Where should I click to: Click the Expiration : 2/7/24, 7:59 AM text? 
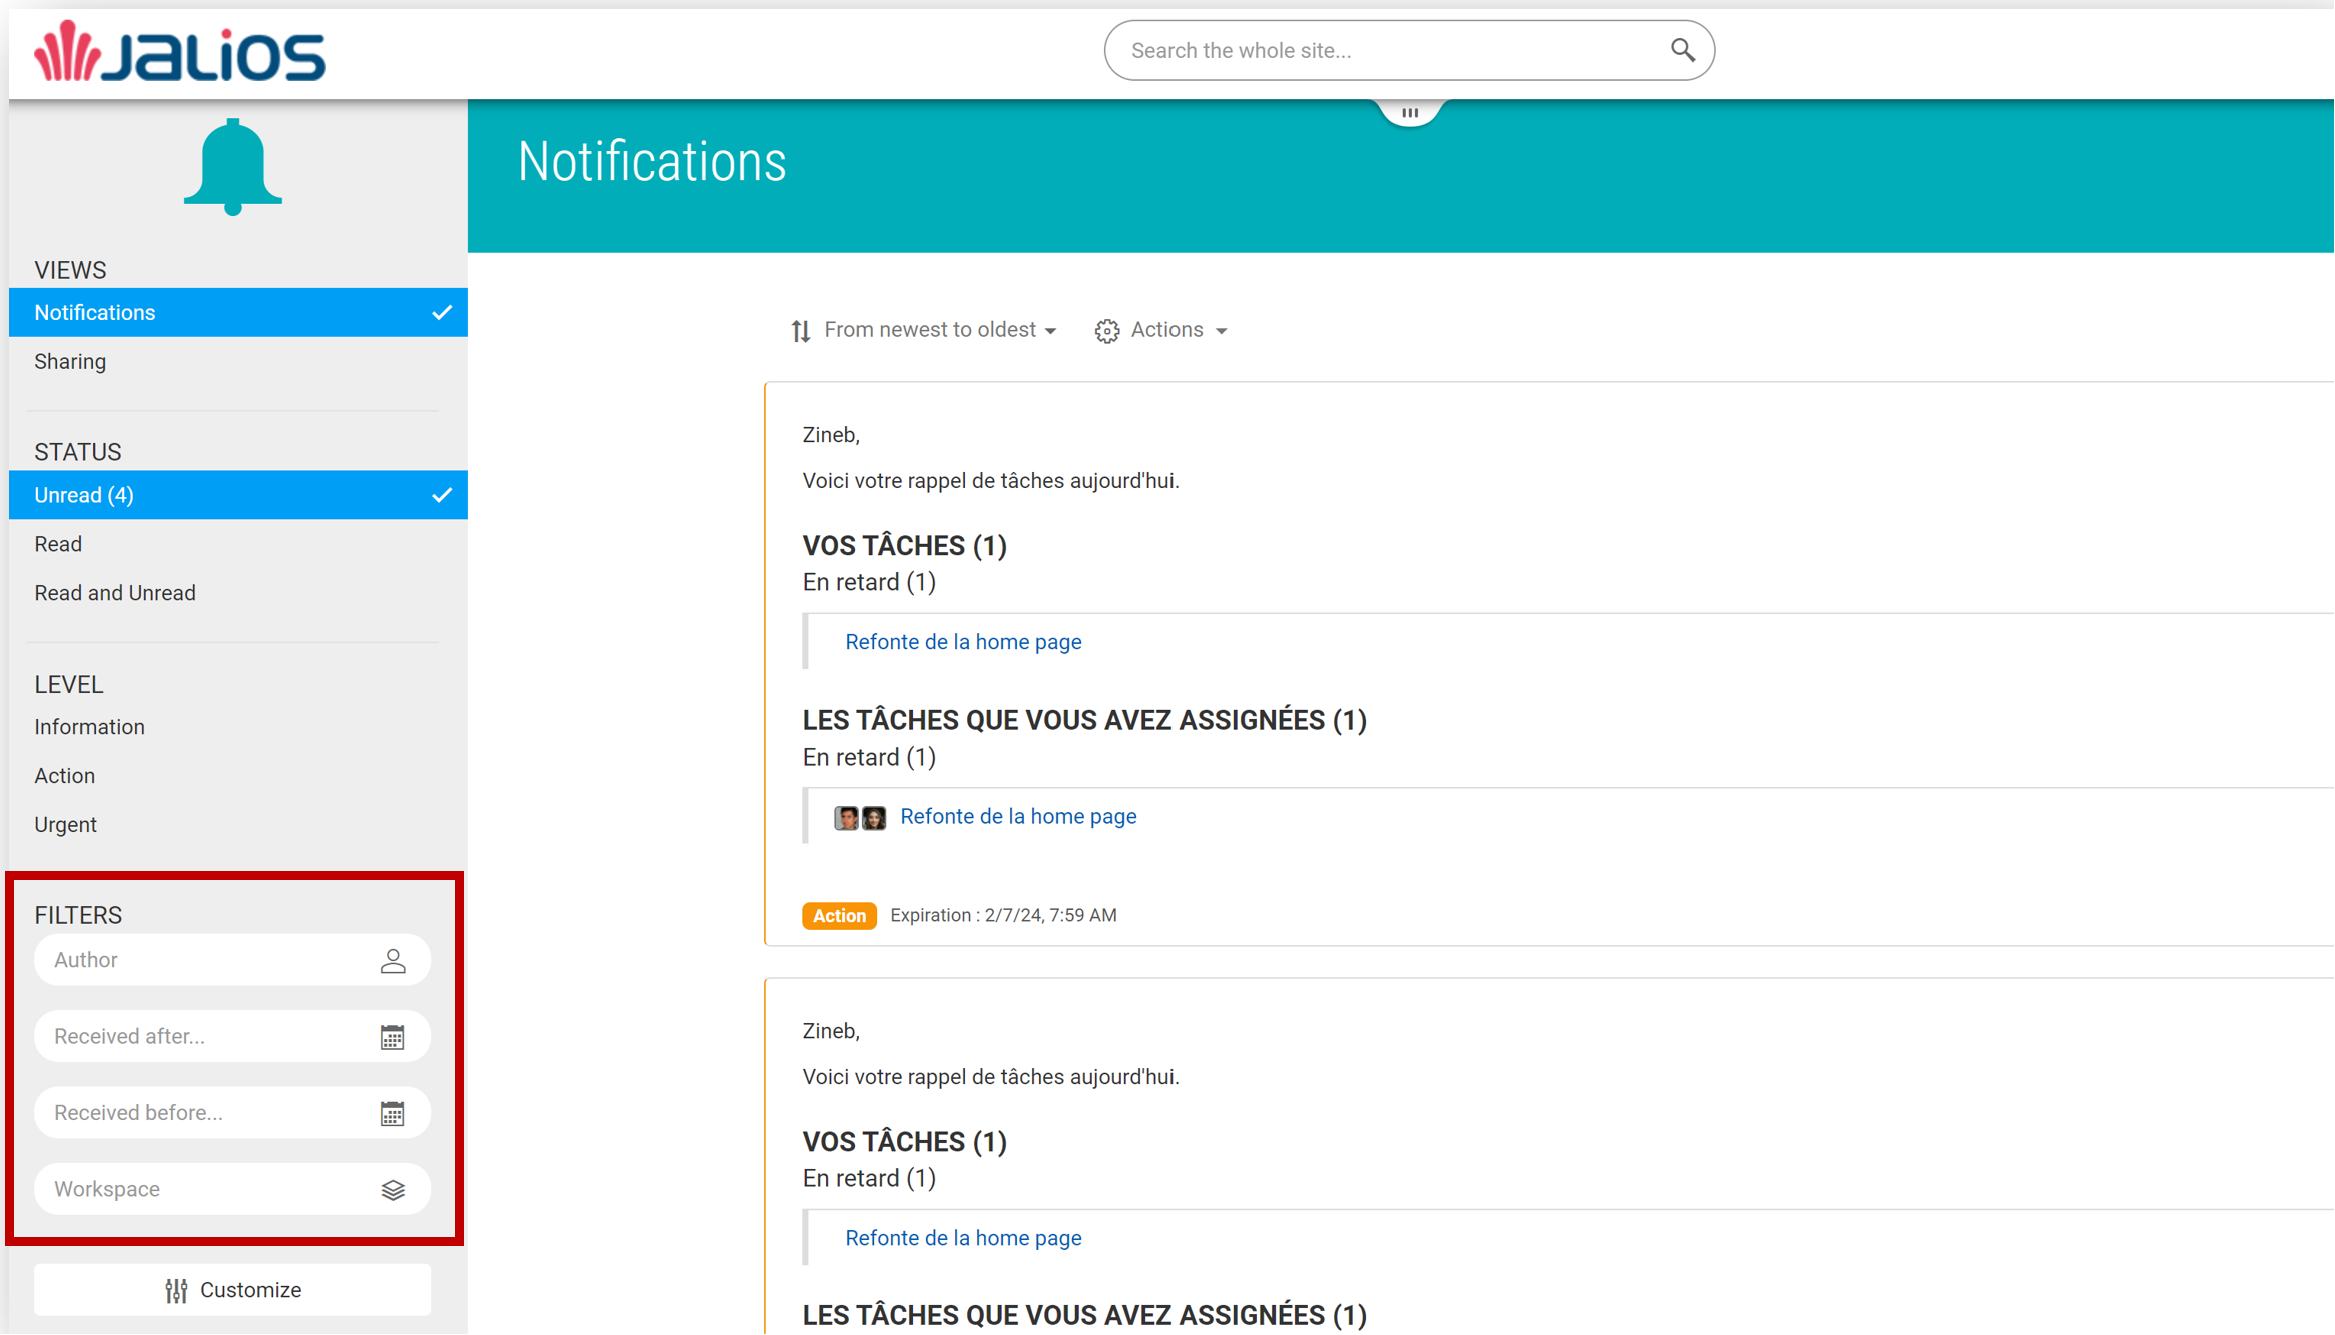click(1003, 916)
